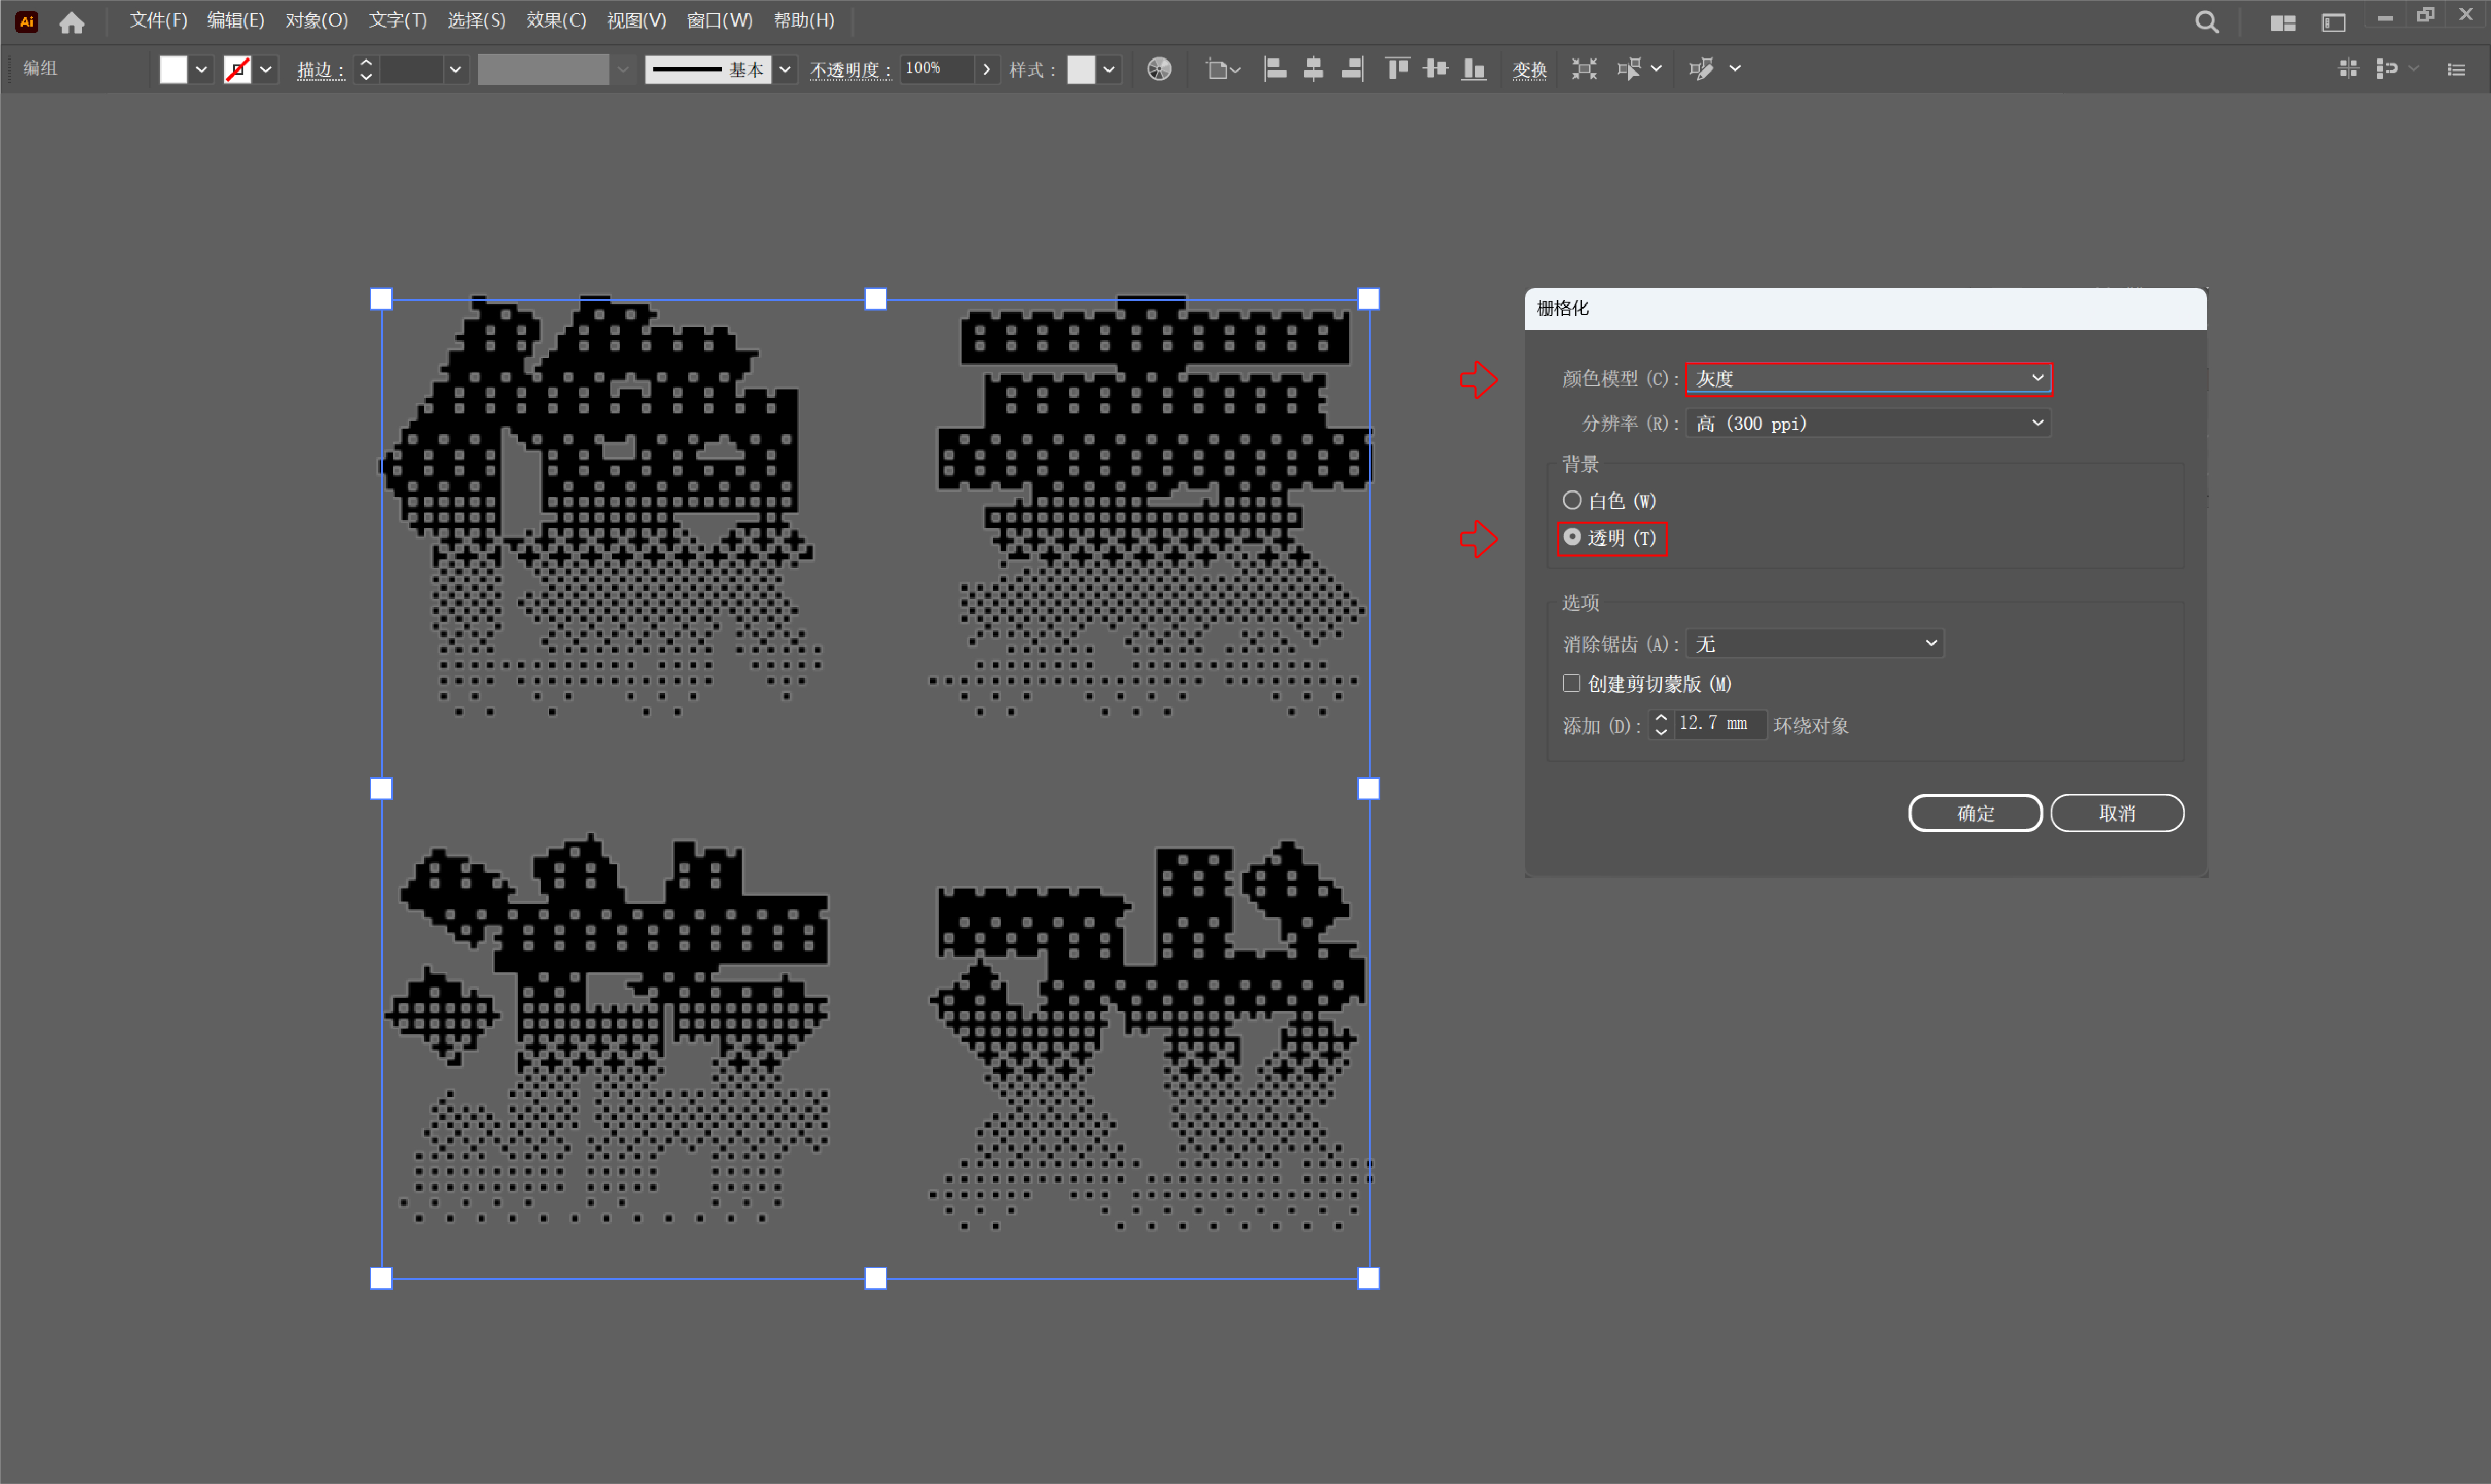Go to the Home screen icon

(72, 22)
